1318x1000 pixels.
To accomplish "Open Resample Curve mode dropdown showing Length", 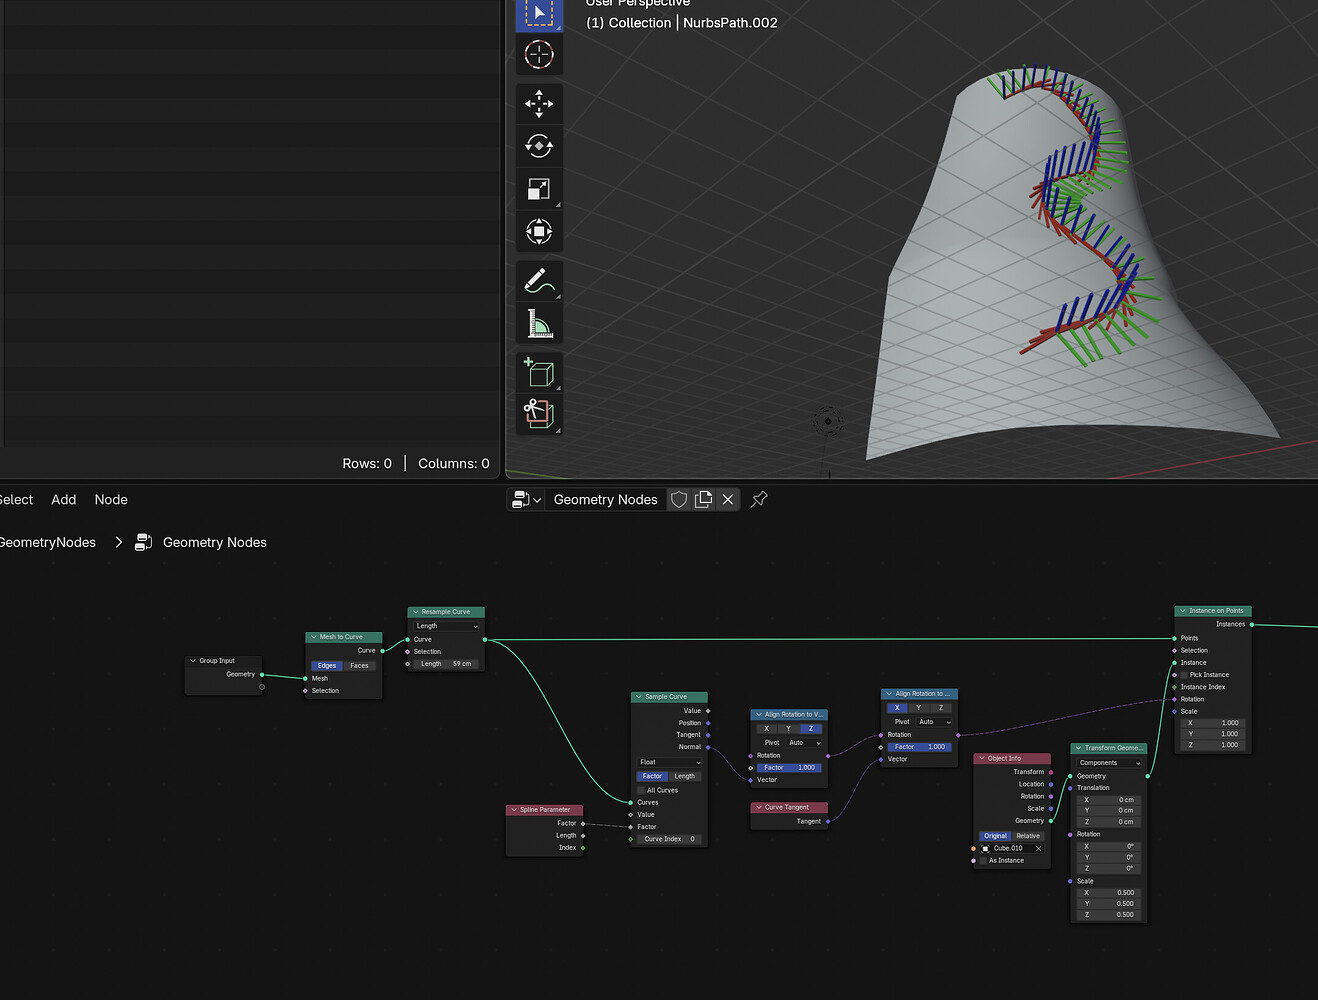I will (446, 626).
